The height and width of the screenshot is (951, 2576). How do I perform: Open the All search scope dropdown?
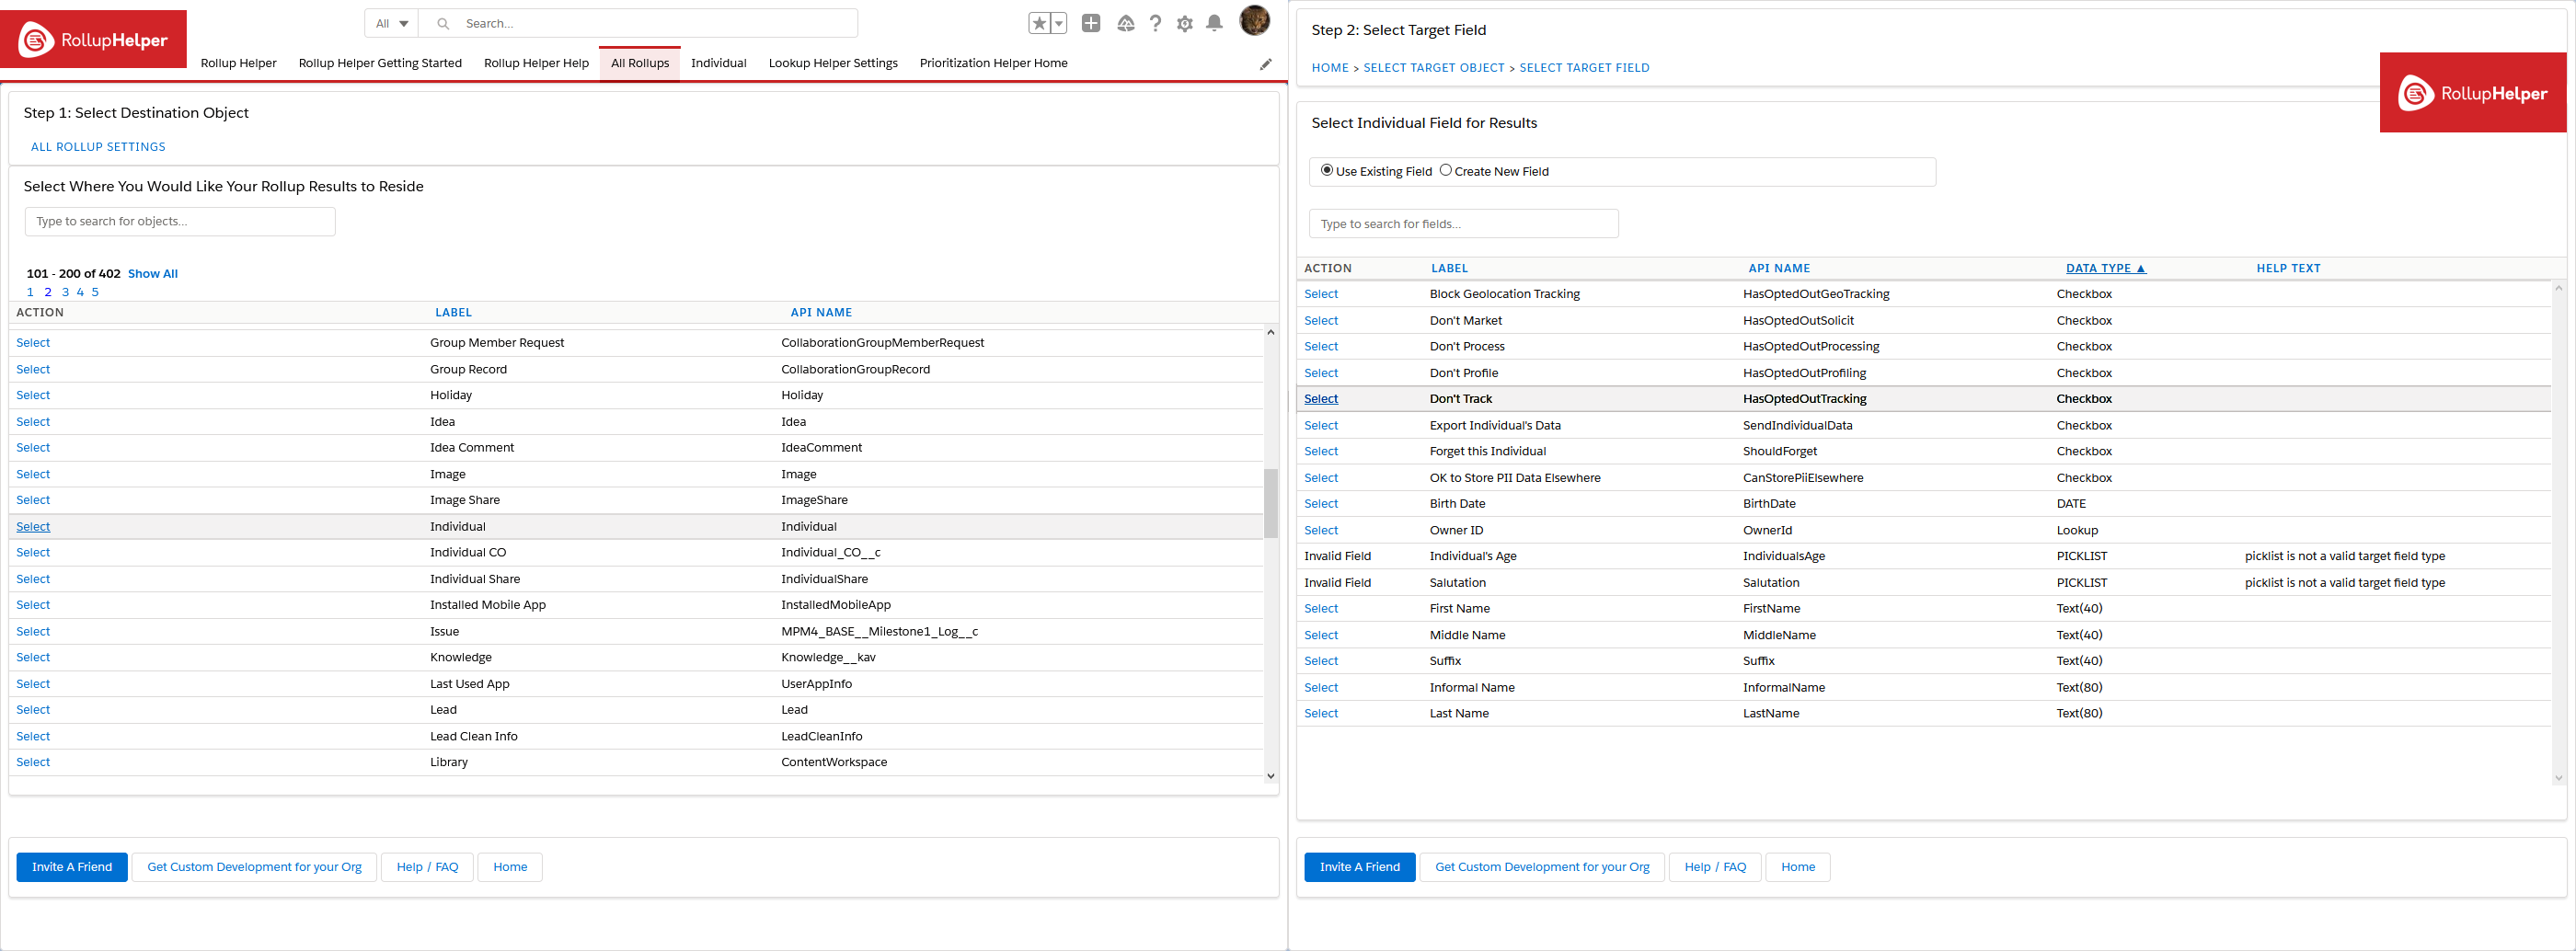pos(391,24)
